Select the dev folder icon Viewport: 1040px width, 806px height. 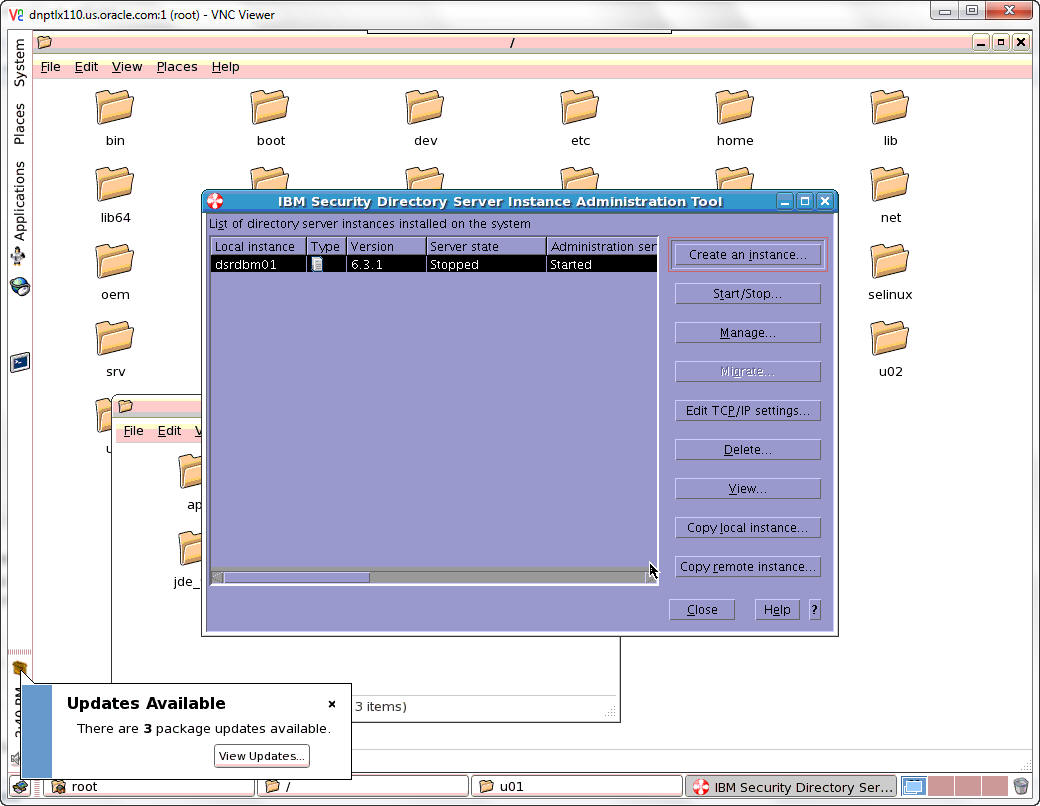(x=425, y=107)
